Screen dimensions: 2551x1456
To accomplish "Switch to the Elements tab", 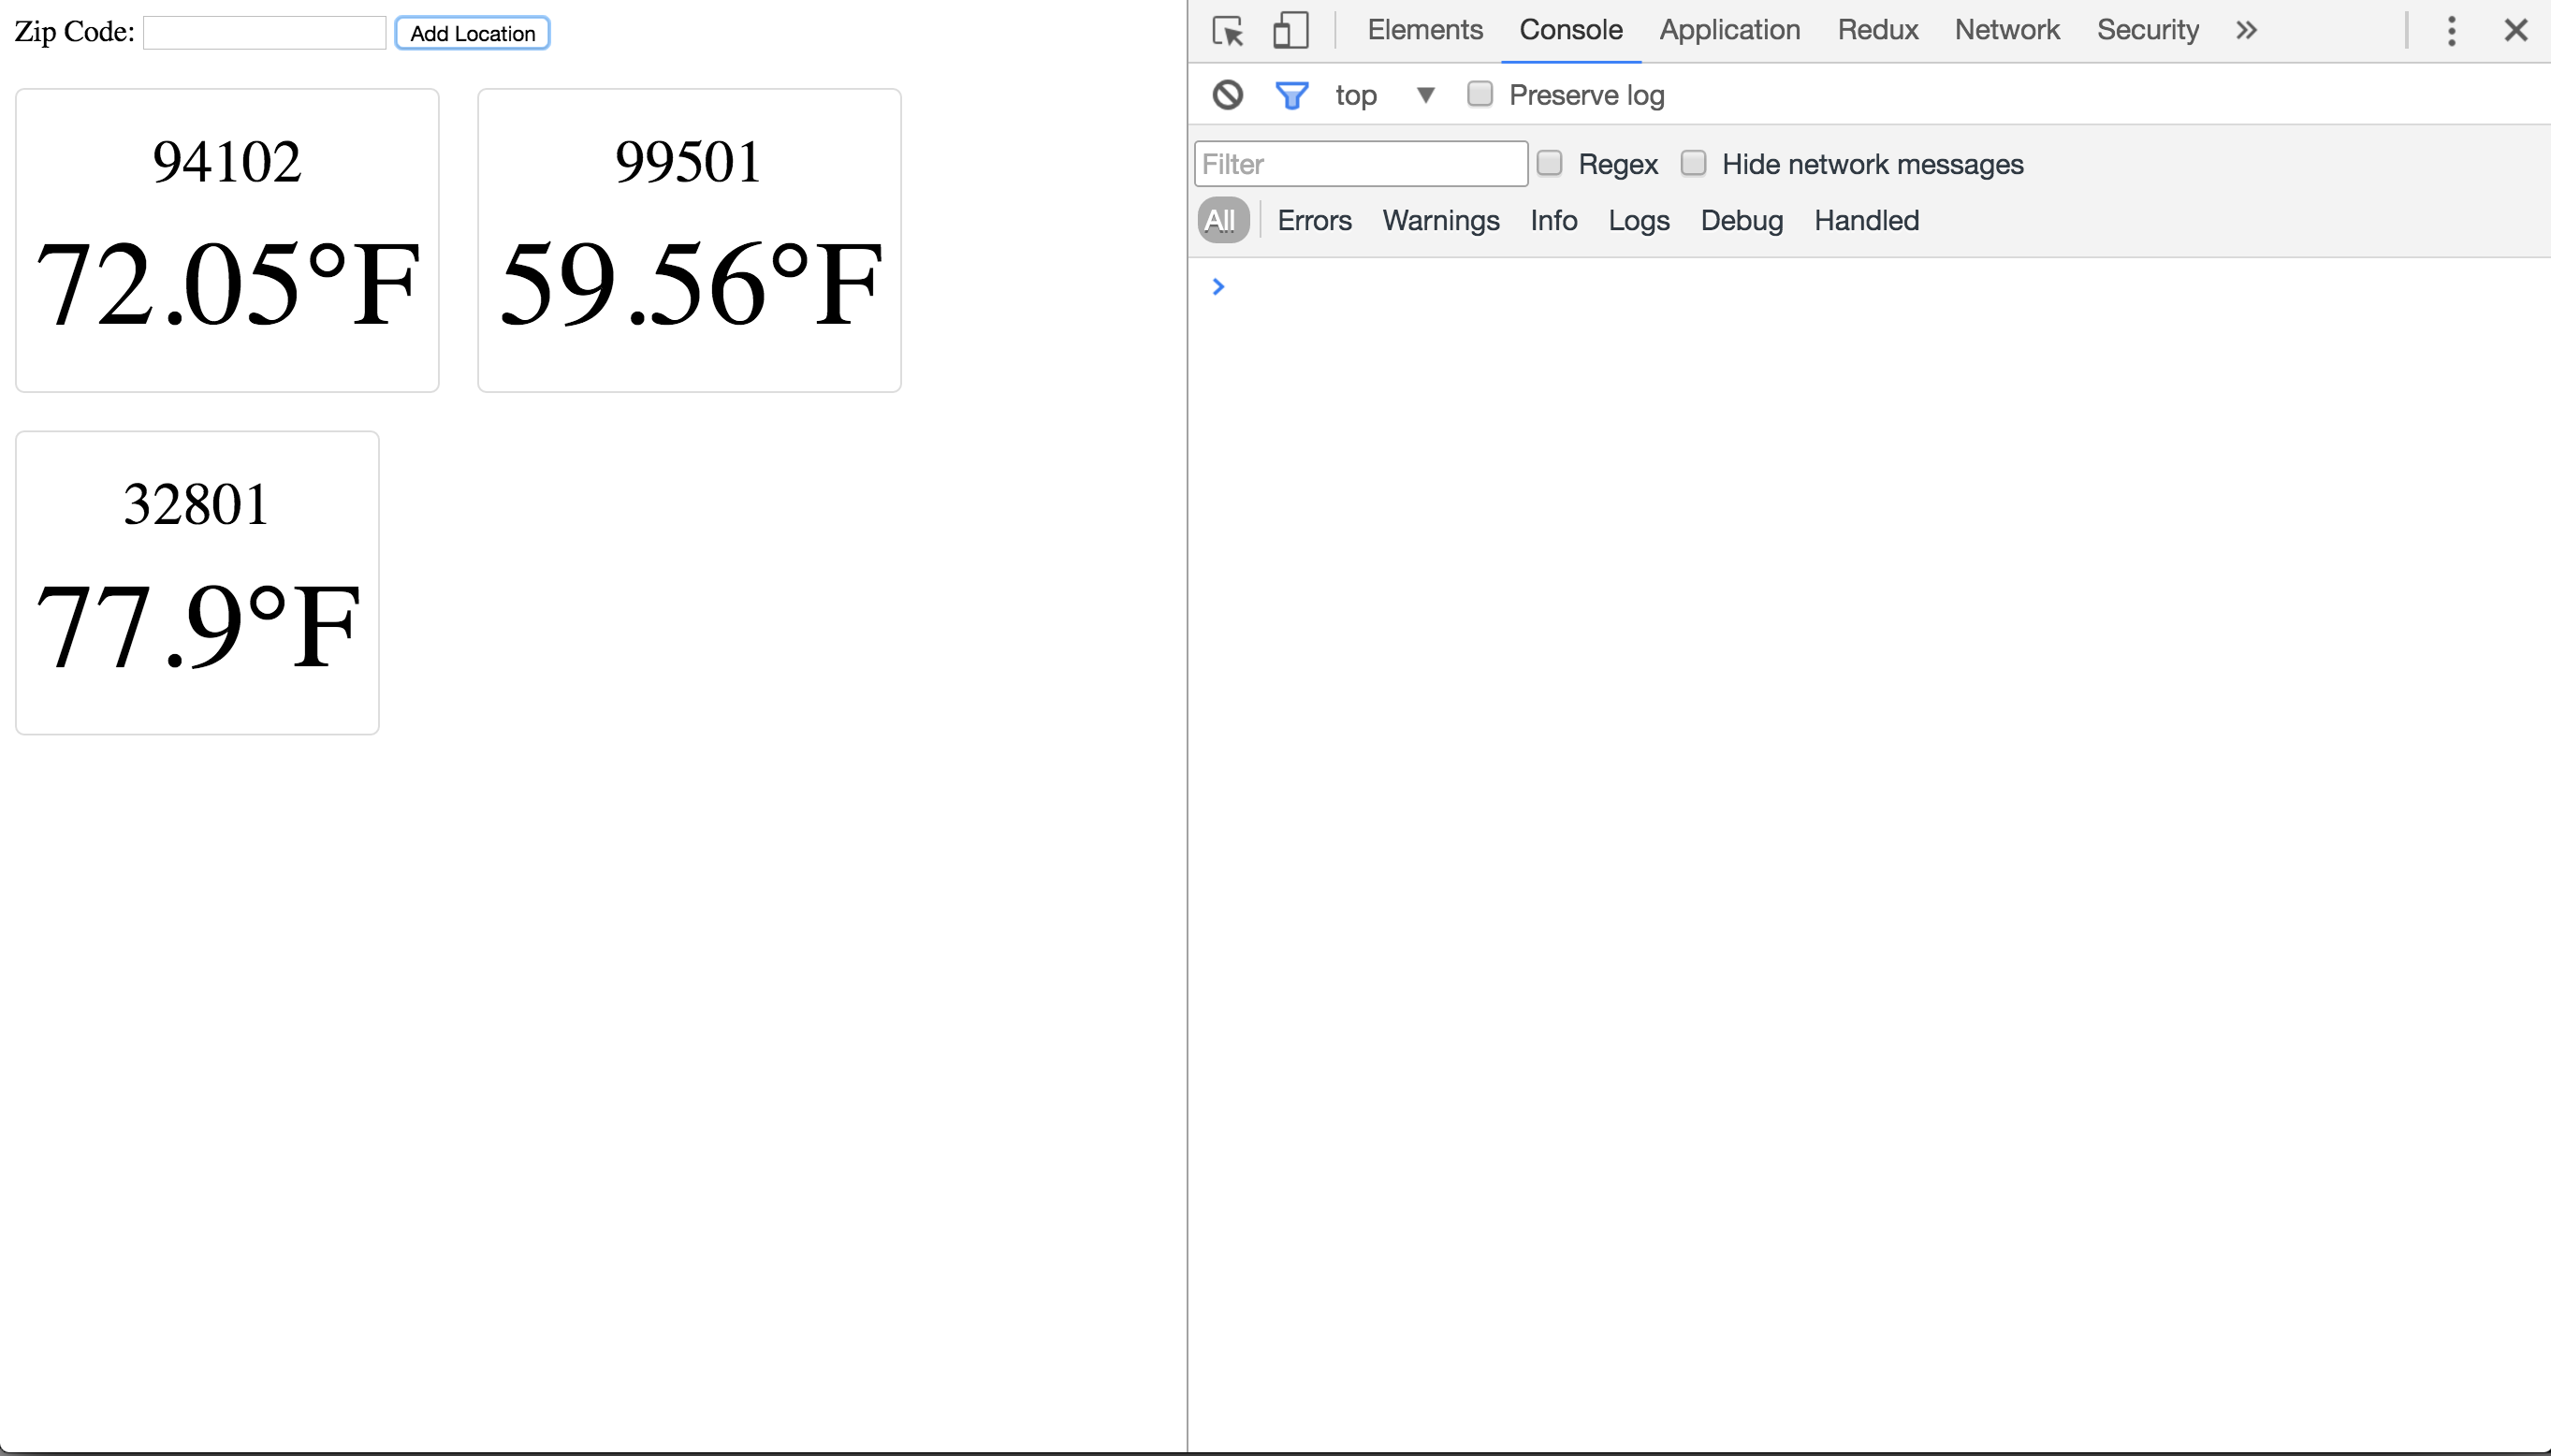I will (x=1424, y=30).
